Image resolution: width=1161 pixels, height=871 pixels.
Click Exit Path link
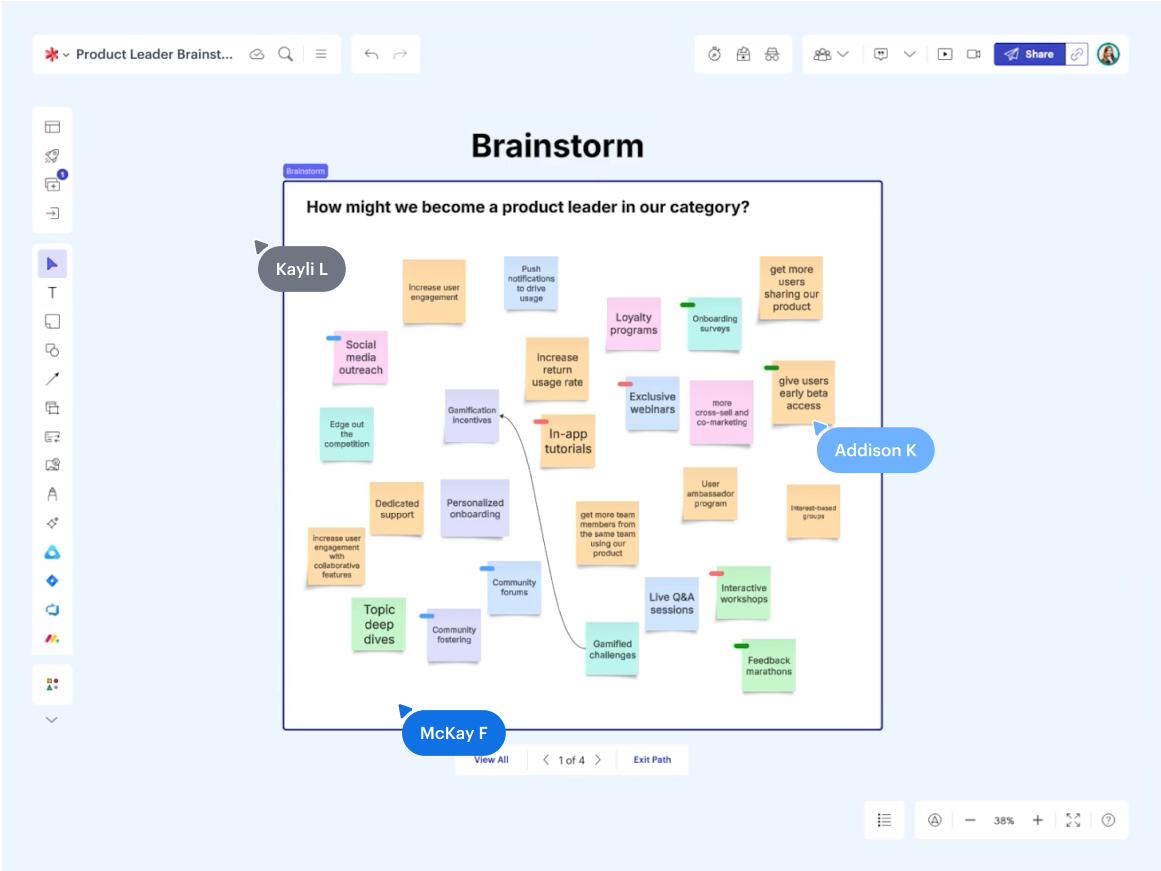(x=652, y=760)
